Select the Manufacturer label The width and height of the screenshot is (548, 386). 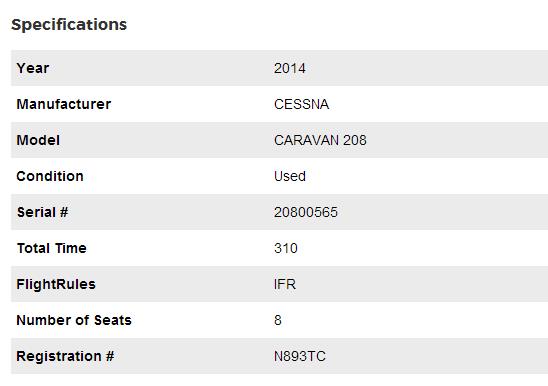click(64, 104)
